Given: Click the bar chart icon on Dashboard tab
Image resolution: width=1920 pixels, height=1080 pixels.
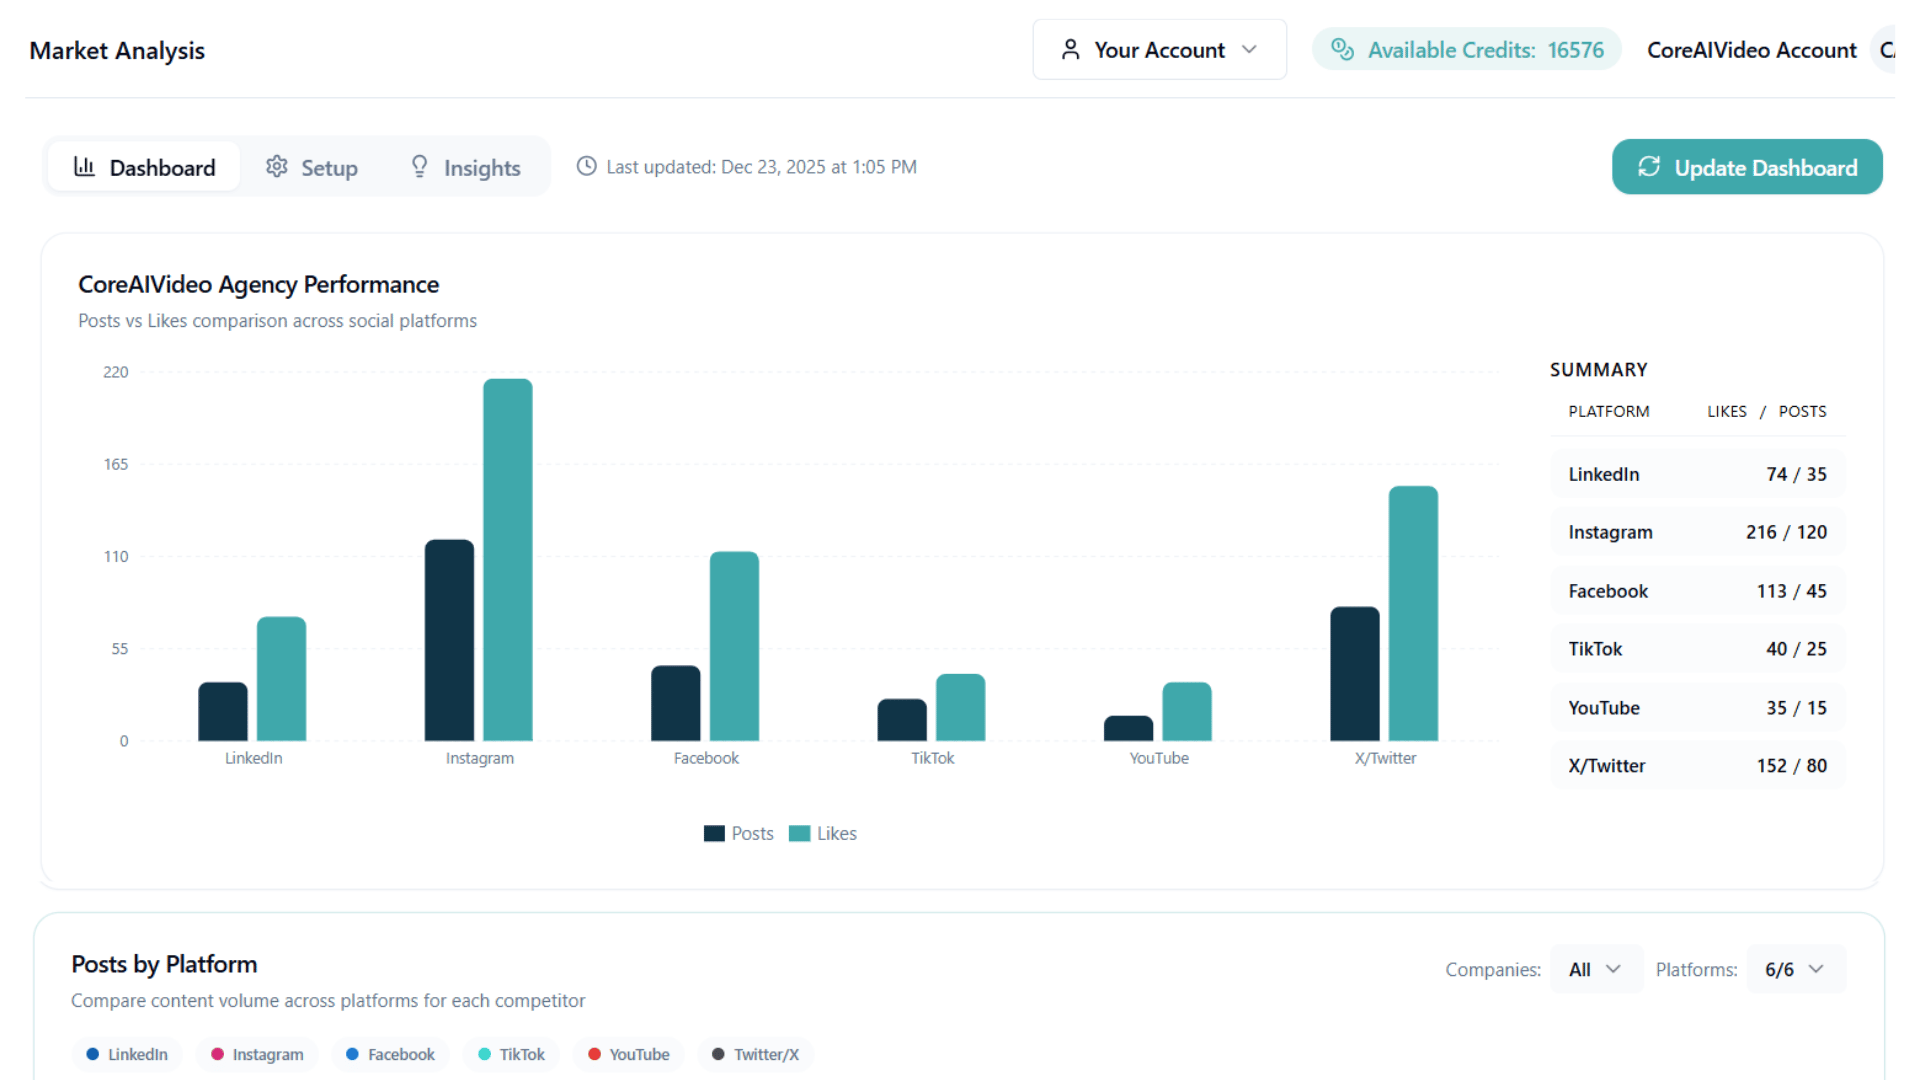Looking at the screenshot, I should pyautogui.click(x=85, y=167).
